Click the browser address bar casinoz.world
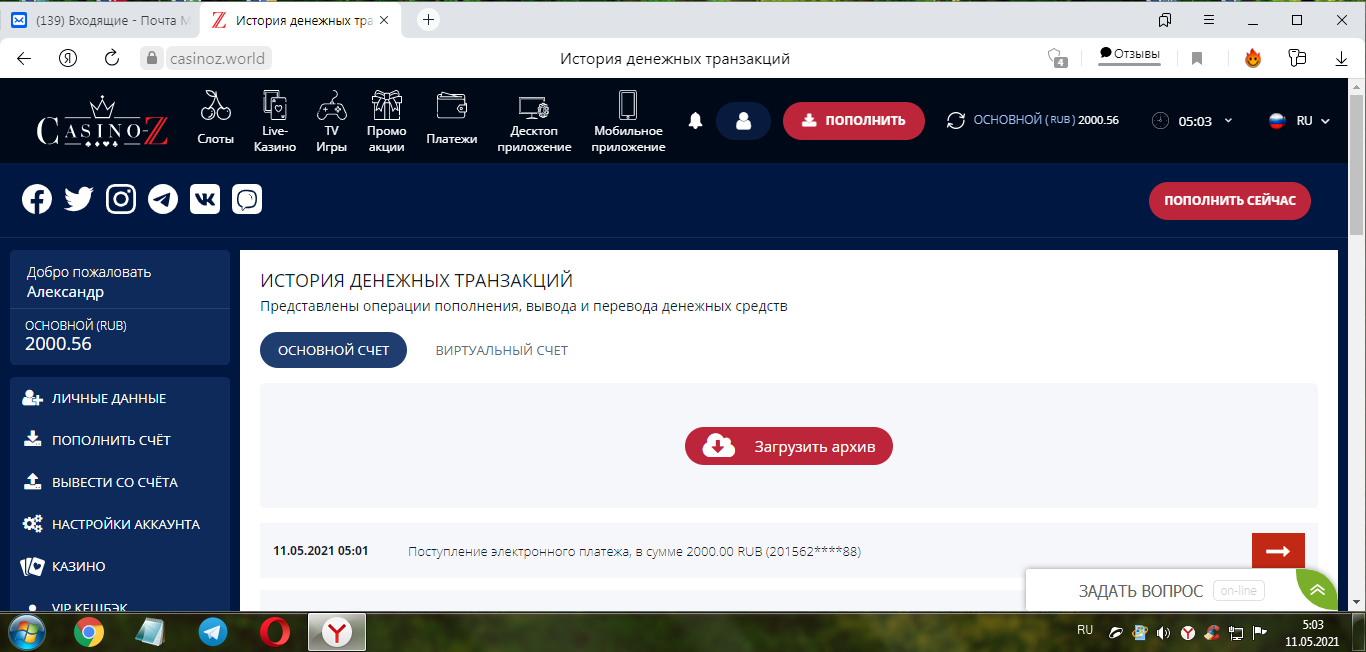The width and height of the screenshot is (1366, 652). (217, 59)
